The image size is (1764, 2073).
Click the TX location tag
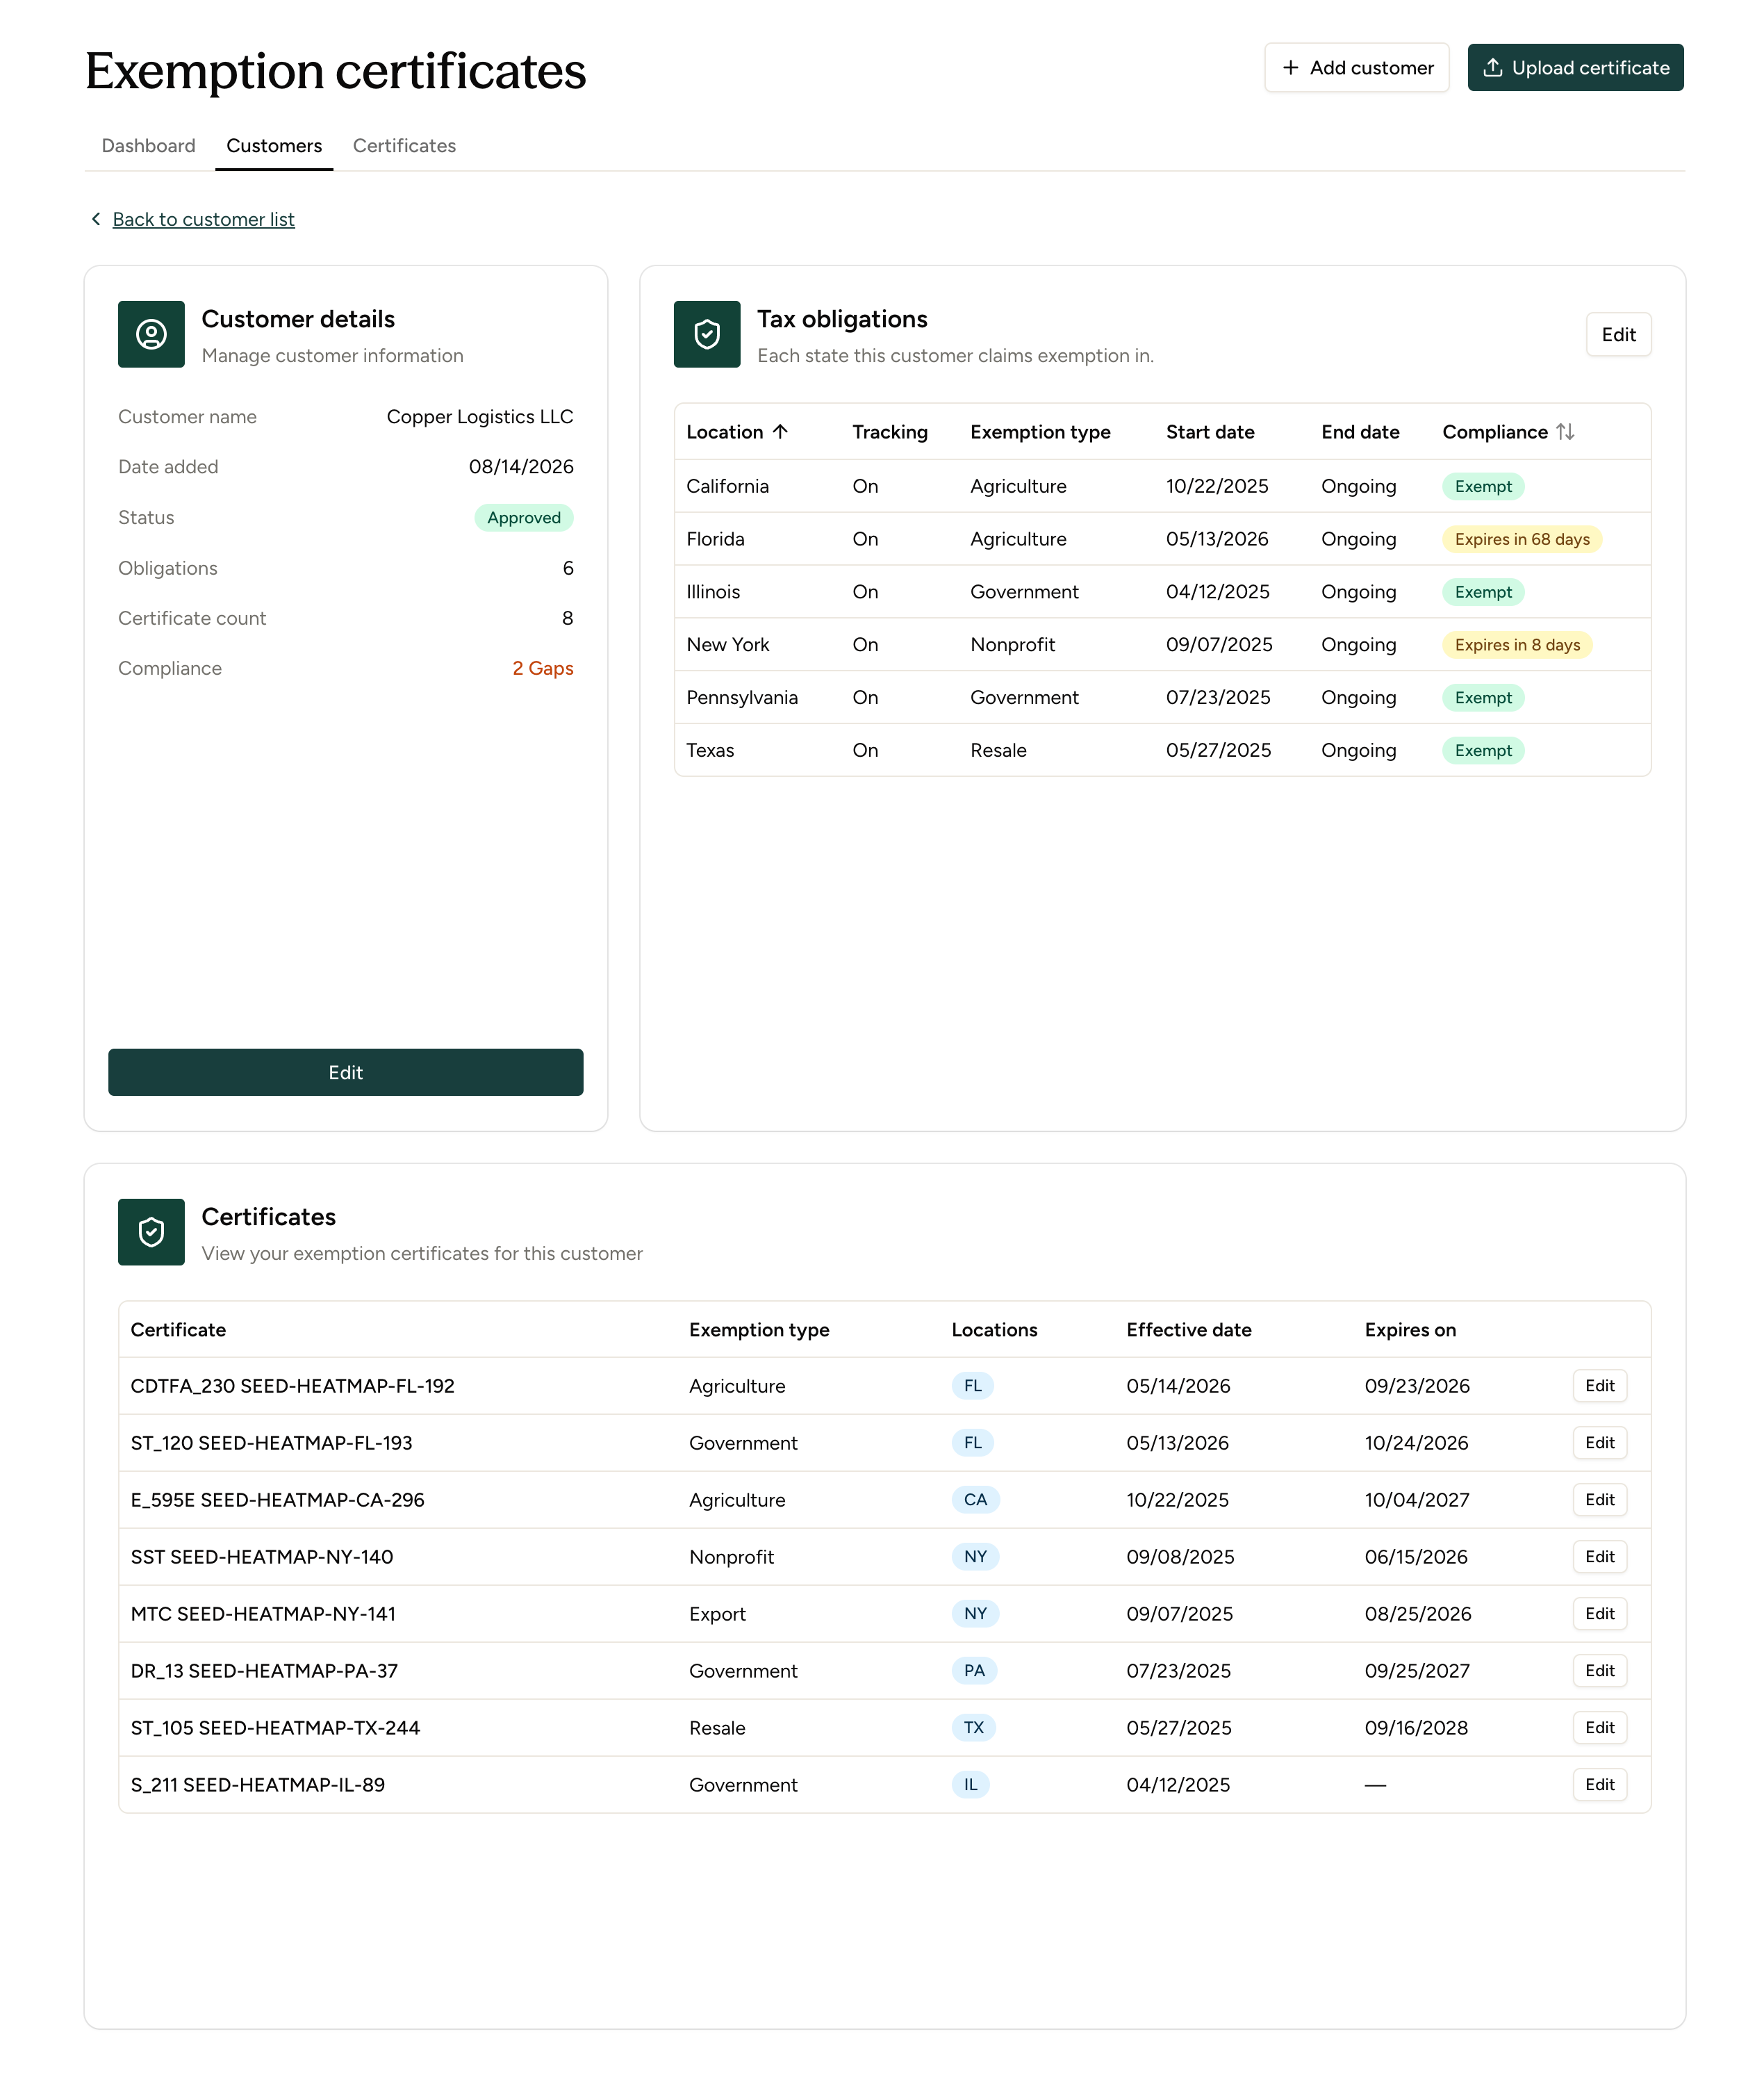point(974,1728)
